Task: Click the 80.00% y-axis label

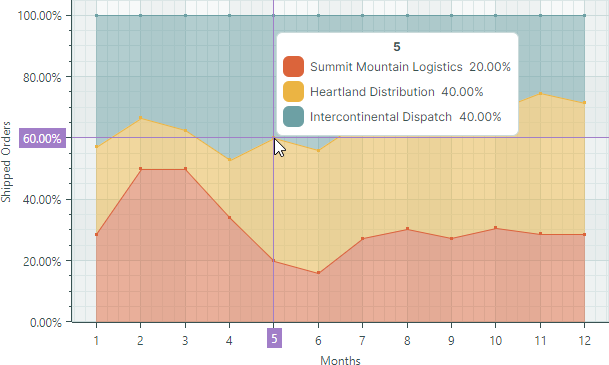Action: pos(42,78)
